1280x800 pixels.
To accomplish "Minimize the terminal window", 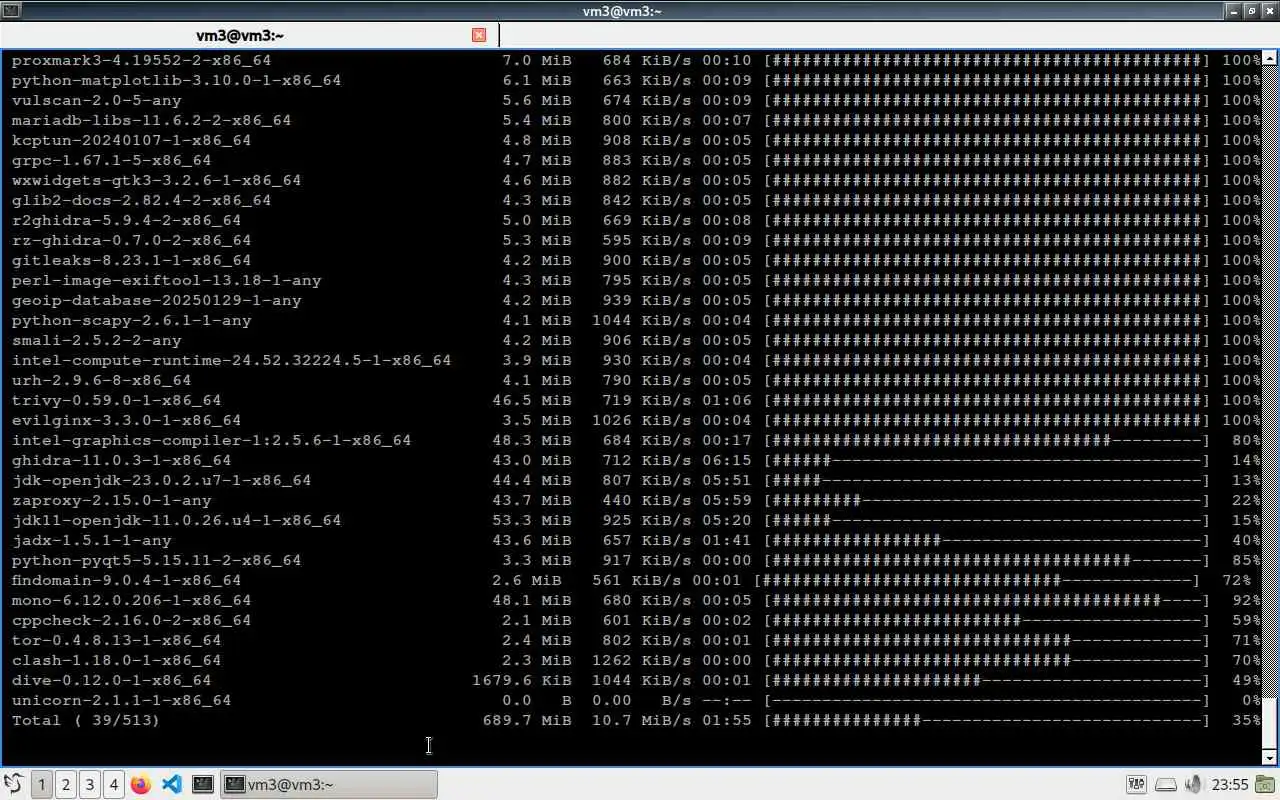I will [1232, 11].
